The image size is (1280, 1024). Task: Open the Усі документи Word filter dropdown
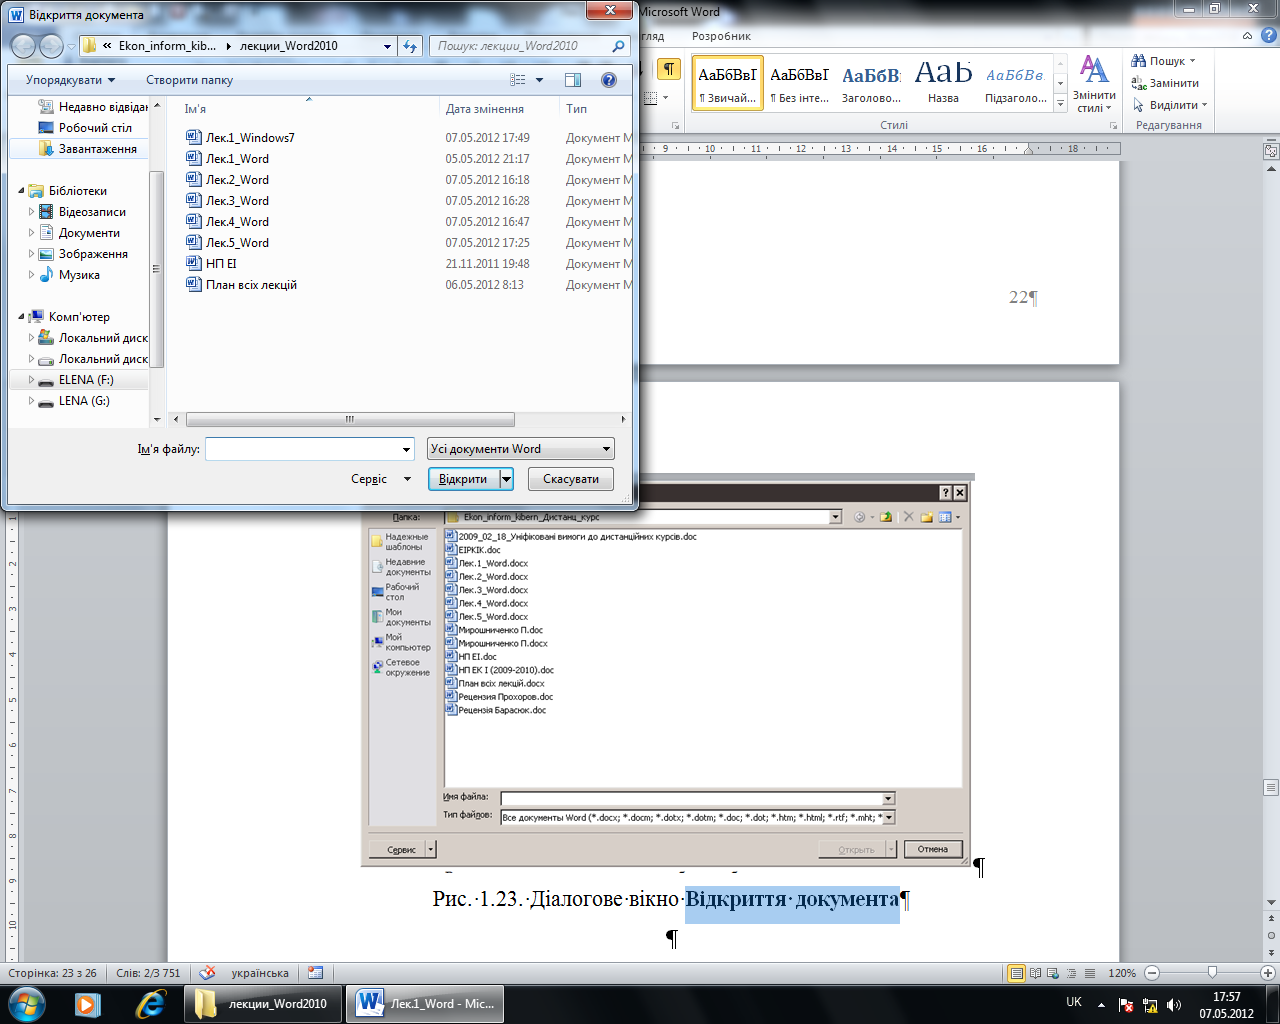521,449
